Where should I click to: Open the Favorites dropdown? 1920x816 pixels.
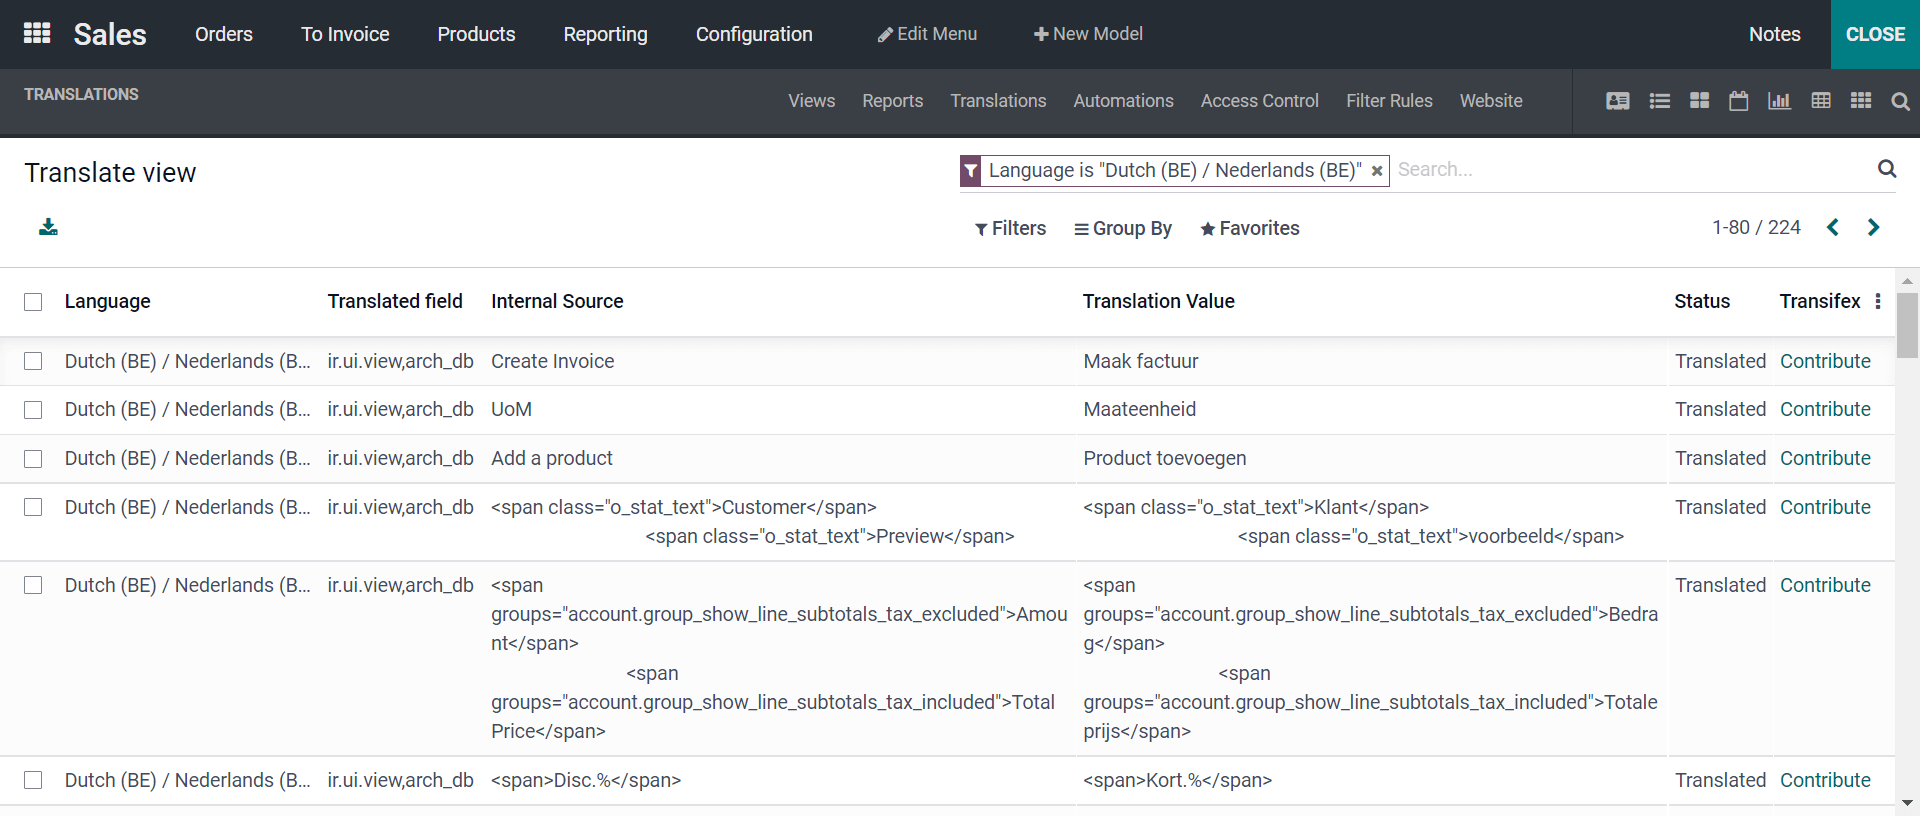1249,228
